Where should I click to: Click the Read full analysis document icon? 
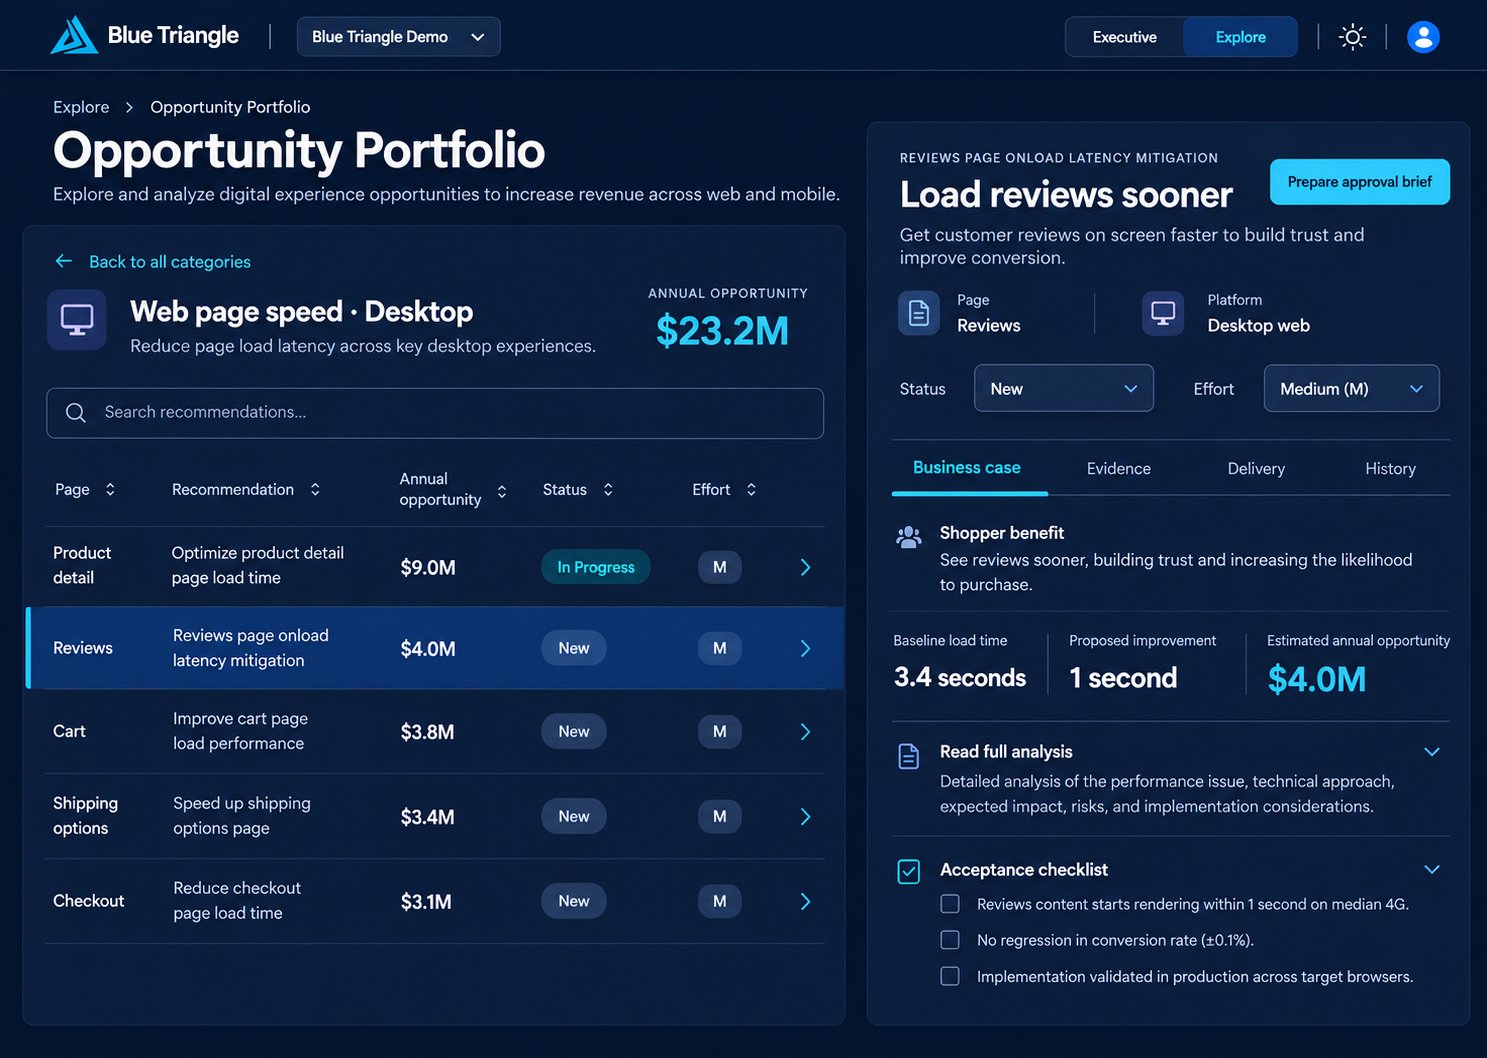point(909,756)
